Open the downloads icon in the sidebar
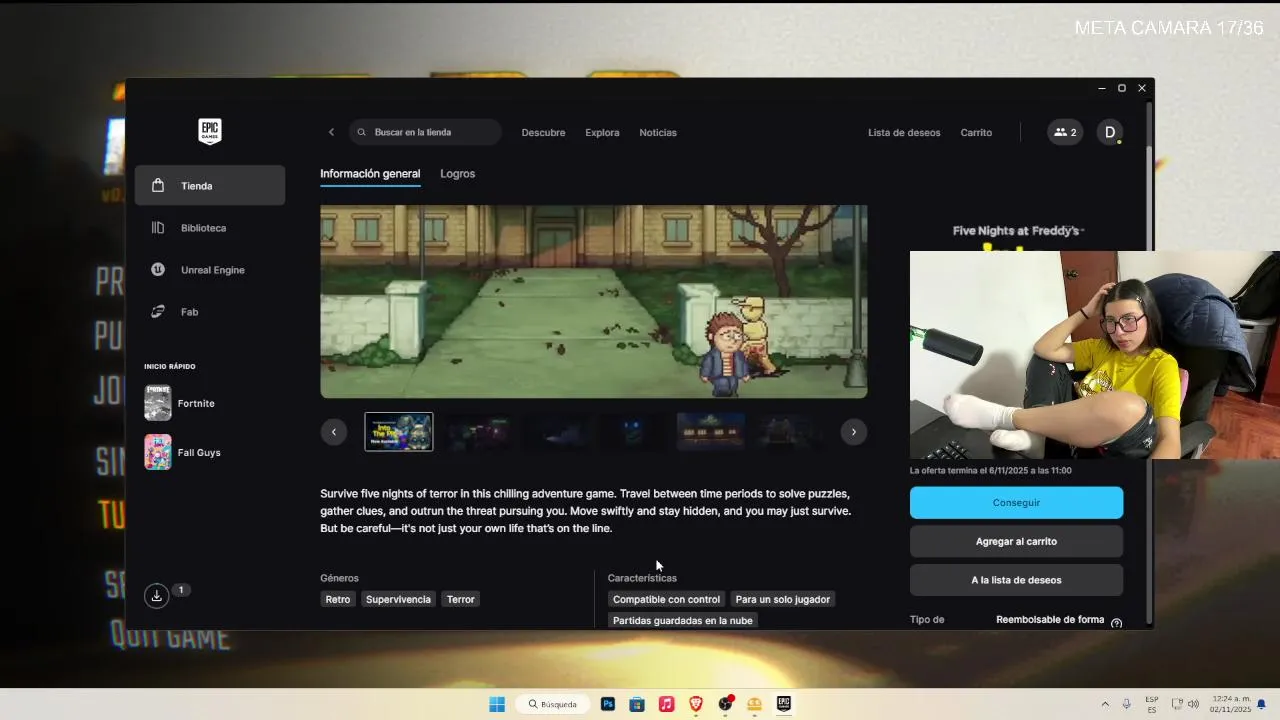 click(x=156, y=596)
